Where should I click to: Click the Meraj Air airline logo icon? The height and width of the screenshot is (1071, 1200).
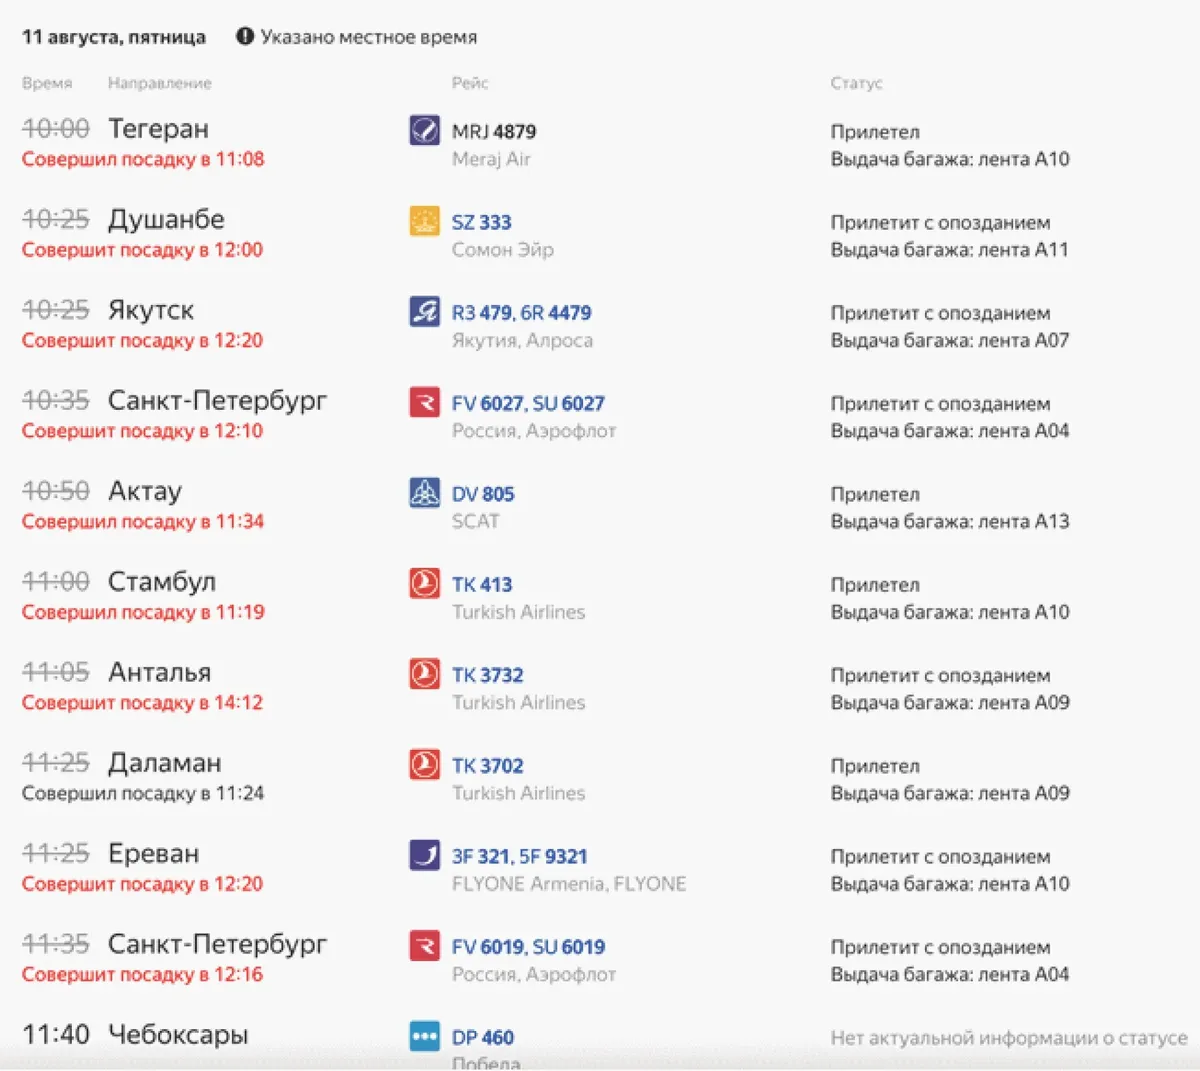click(424, 130)
